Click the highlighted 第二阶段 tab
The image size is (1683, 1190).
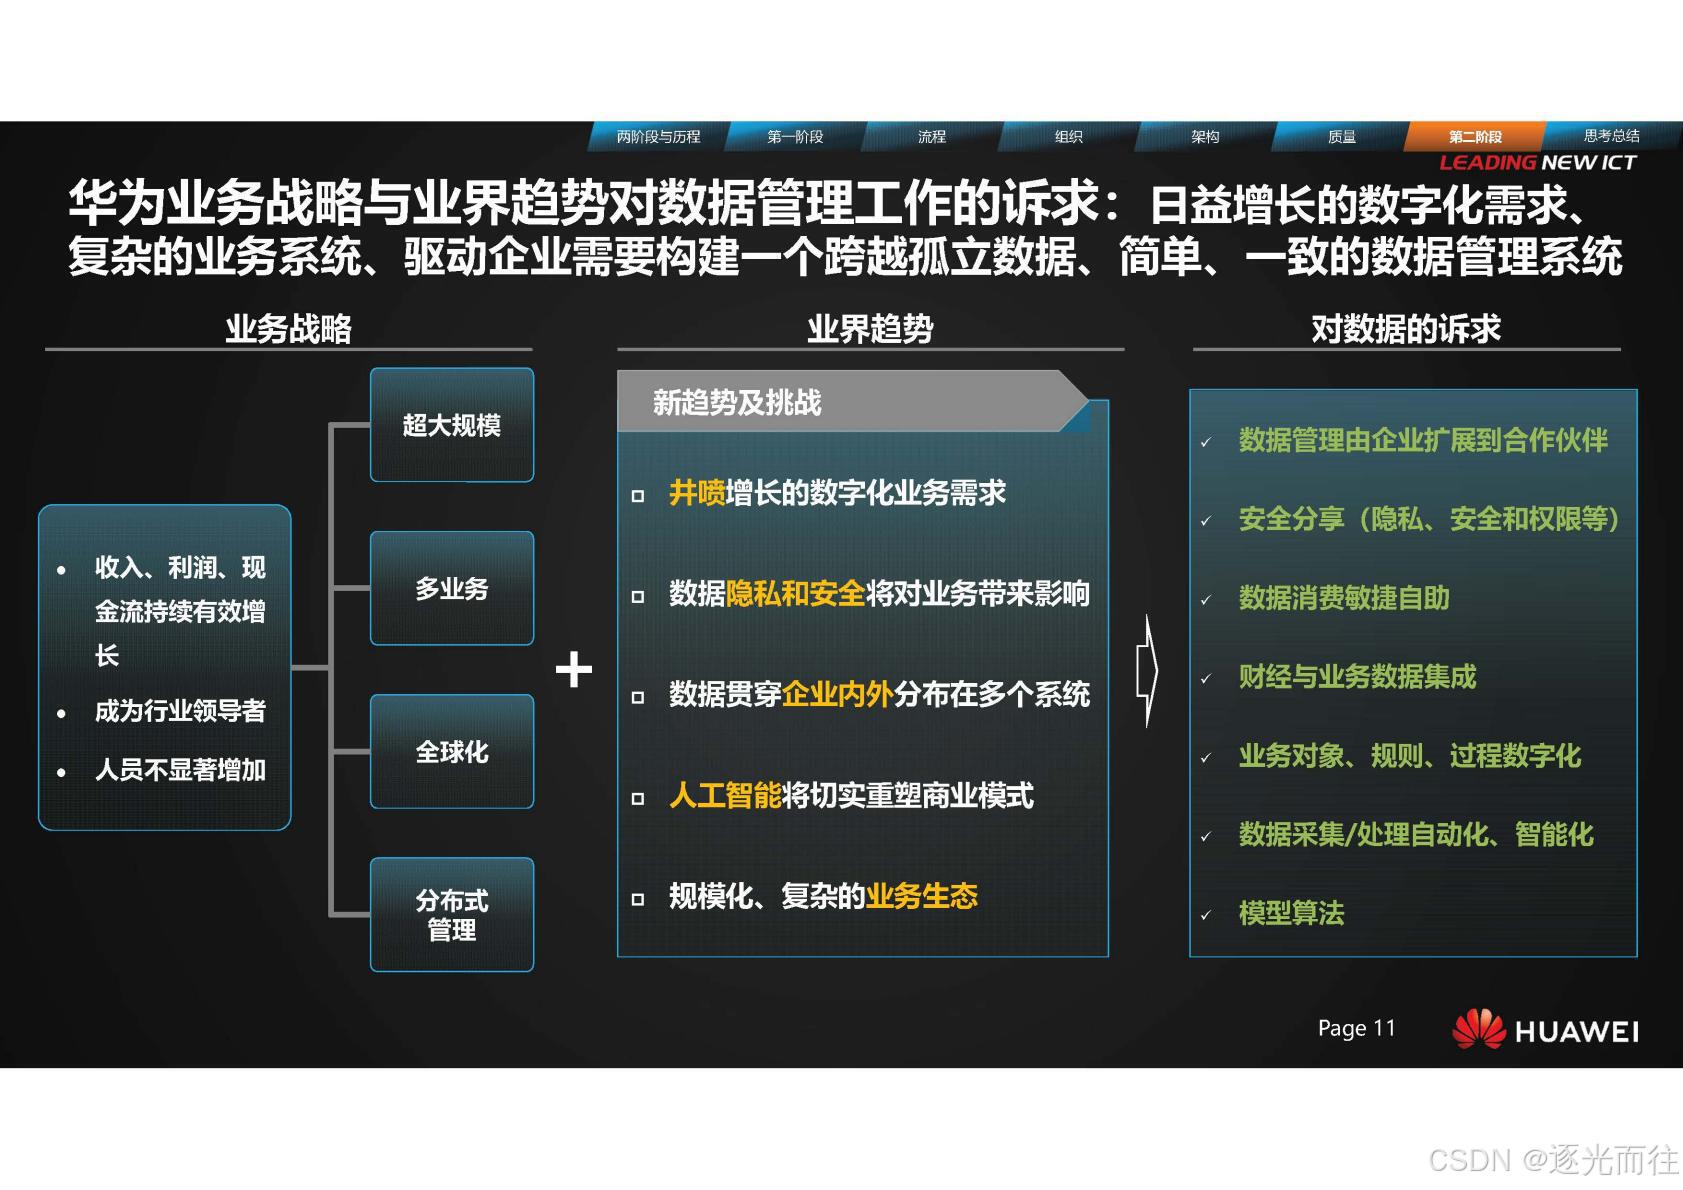[x=1476, y=137]
